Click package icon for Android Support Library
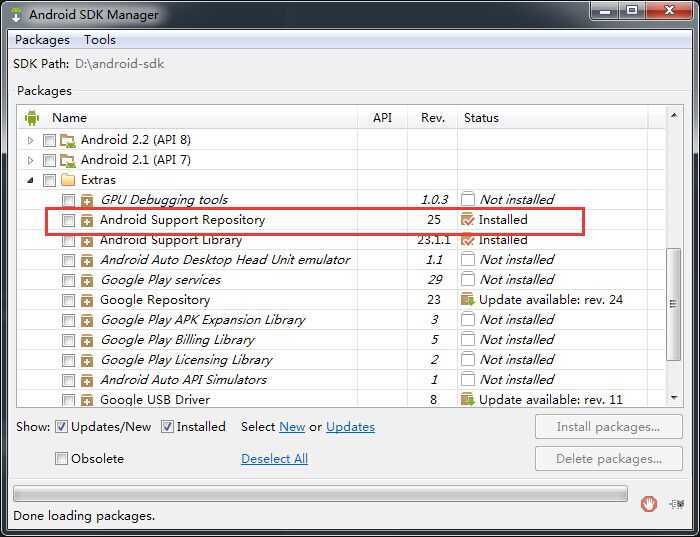The width and height of the screenshot is (700, 537). click(x=87, y=240)
